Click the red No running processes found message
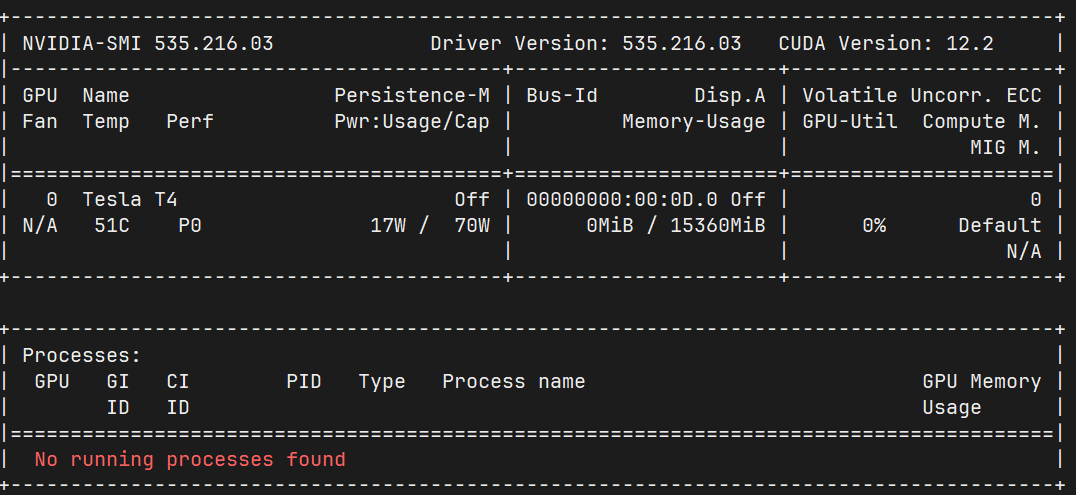Viewport: 1076px width, 495px height. point(190,459)
